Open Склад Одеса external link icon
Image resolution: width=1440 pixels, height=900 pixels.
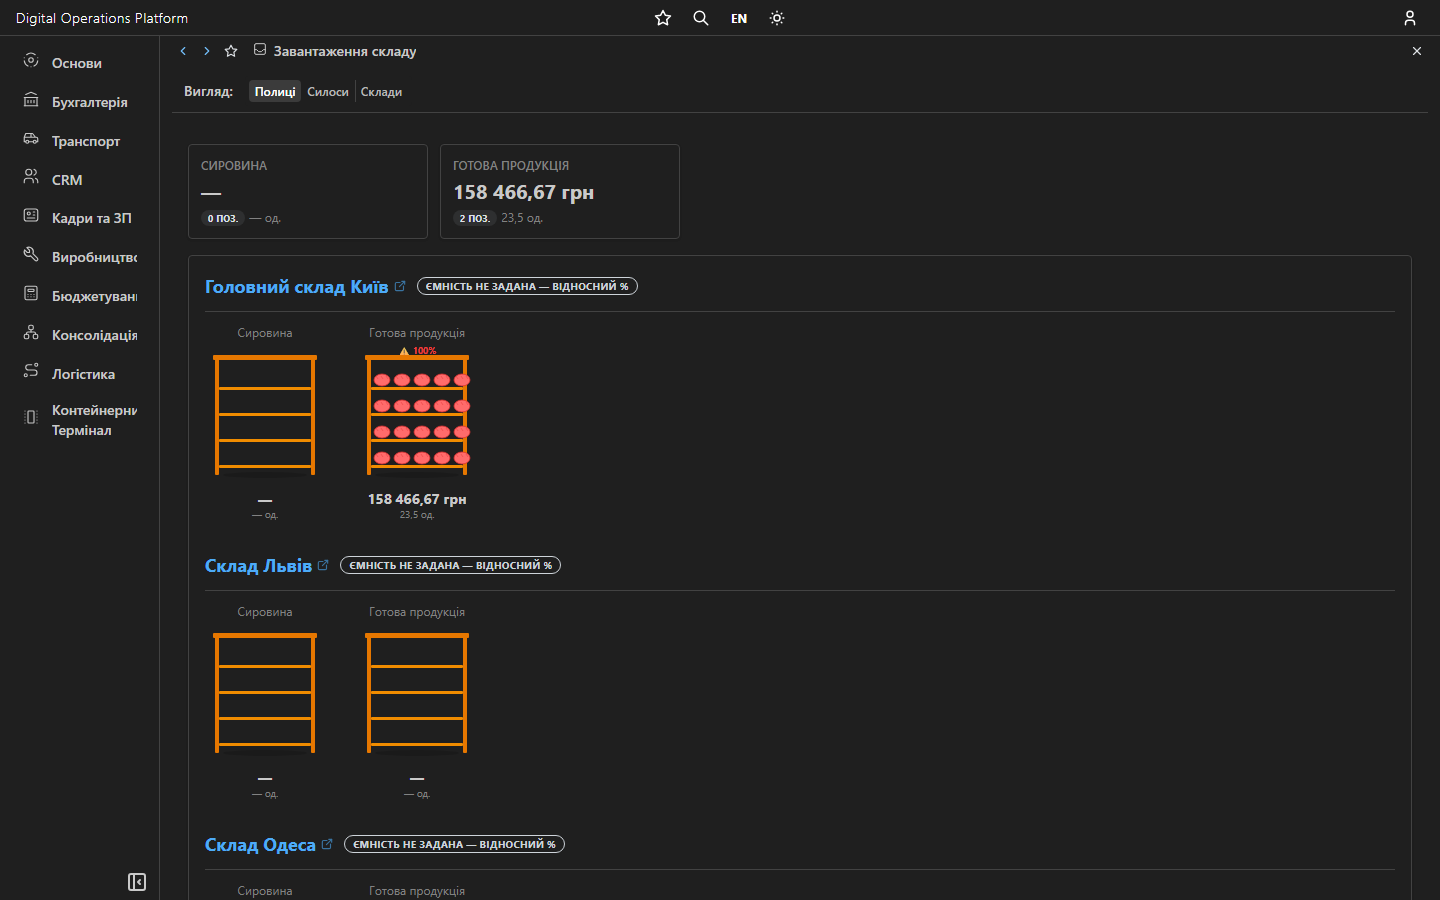[327, 844]
